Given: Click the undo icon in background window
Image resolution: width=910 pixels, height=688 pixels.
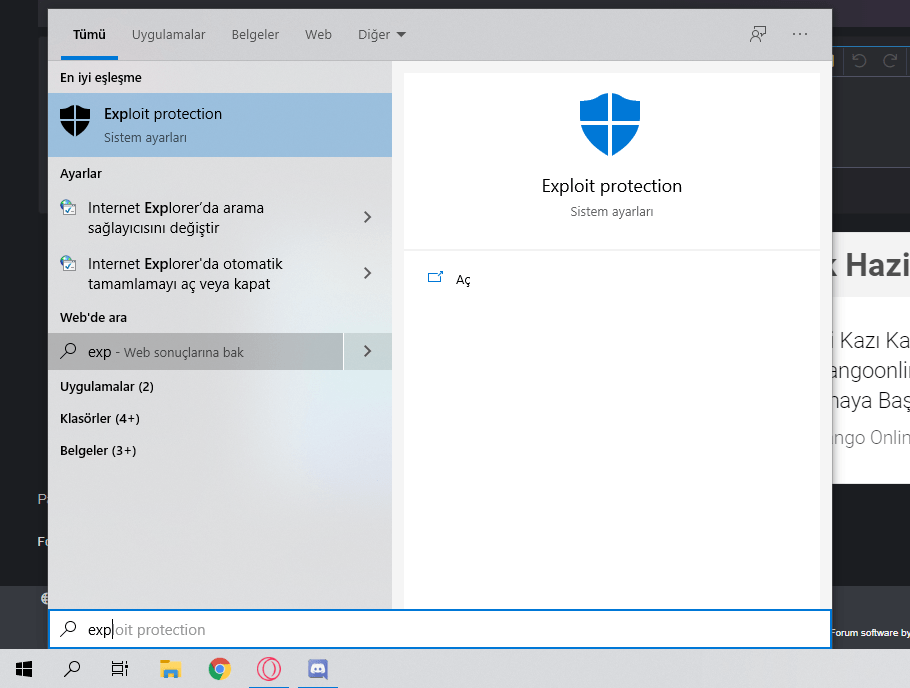Looking at the screenshot, I should (860, 60).
